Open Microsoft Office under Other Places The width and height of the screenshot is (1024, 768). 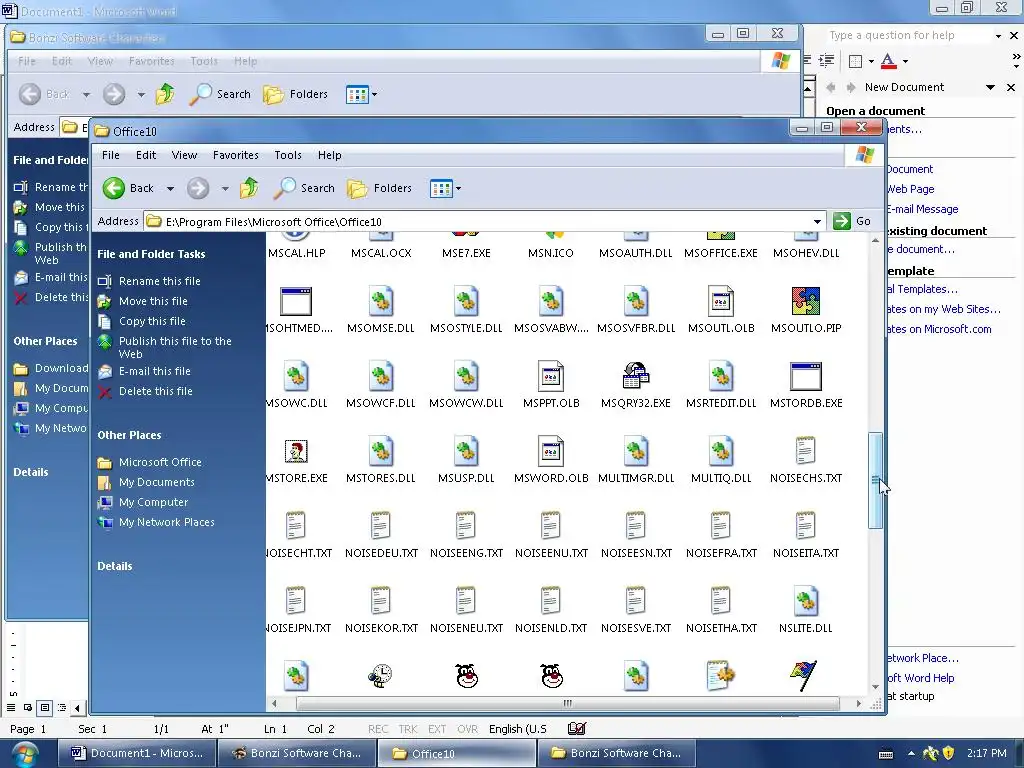160,462
